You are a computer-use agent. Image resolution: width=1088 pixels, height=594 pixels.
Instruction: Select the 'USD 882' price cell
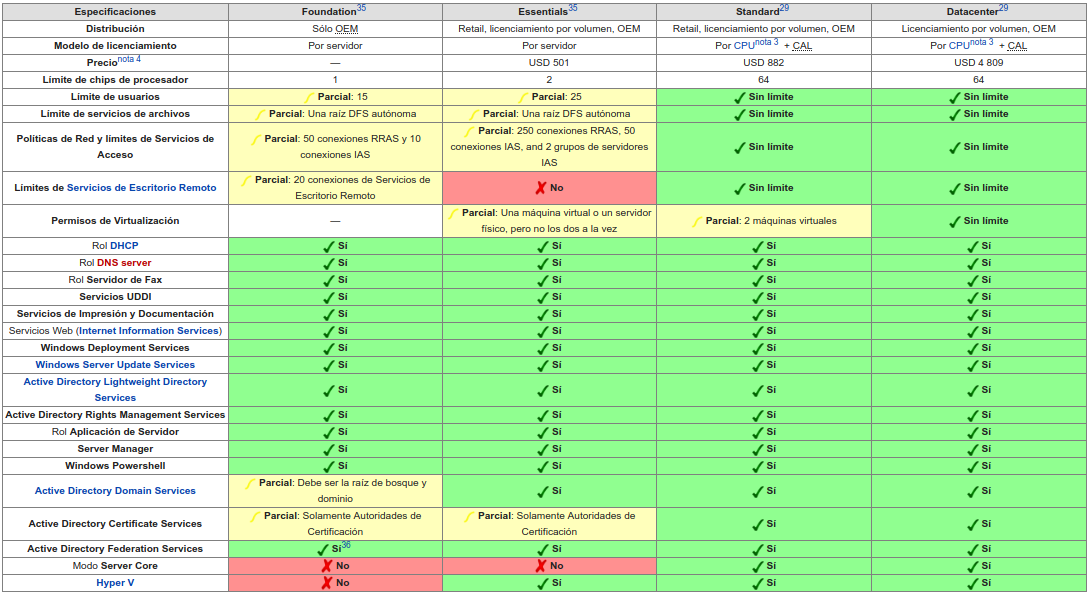click(763, 63)
